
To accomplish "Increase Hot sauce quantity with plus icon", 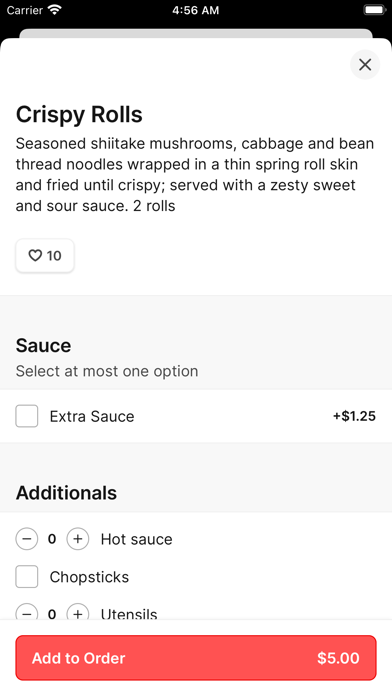I will [x=78, y=538].
